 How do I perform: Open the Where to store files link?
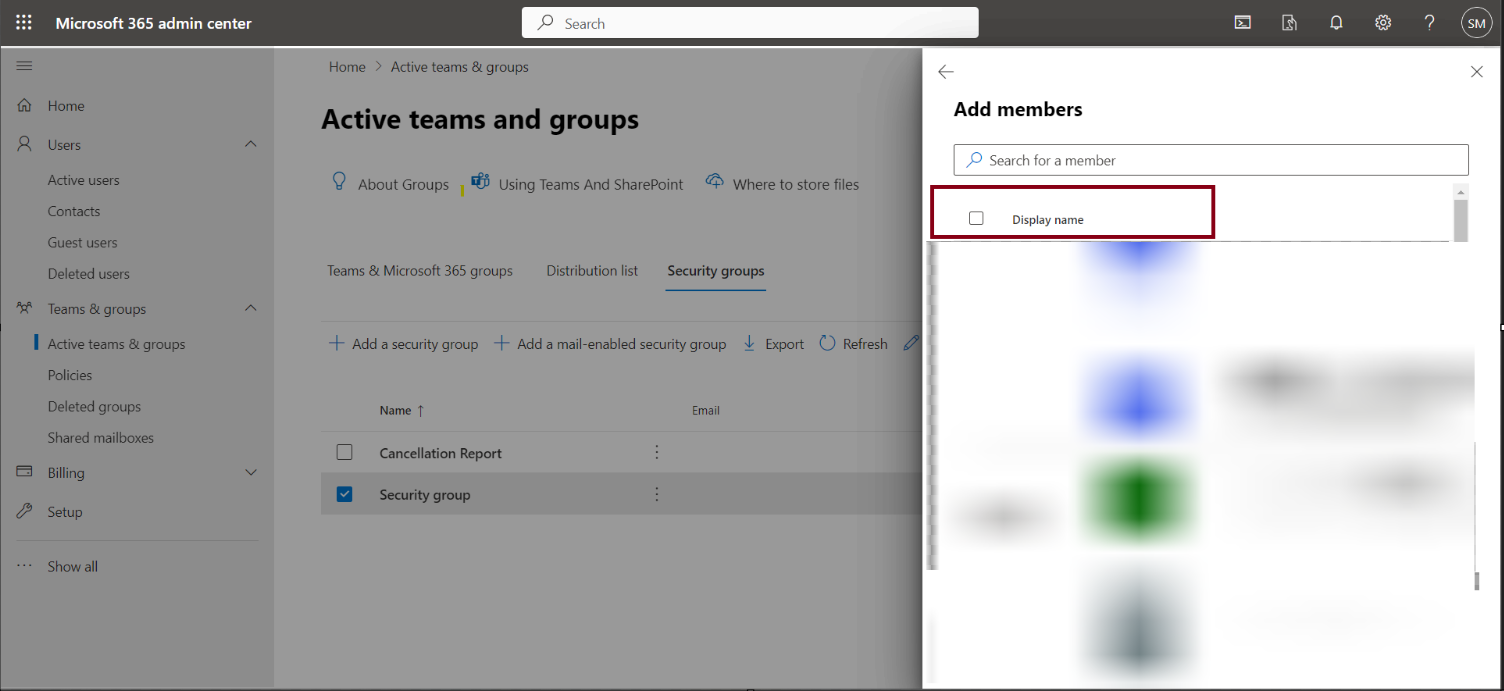click(x=796, y=184)
